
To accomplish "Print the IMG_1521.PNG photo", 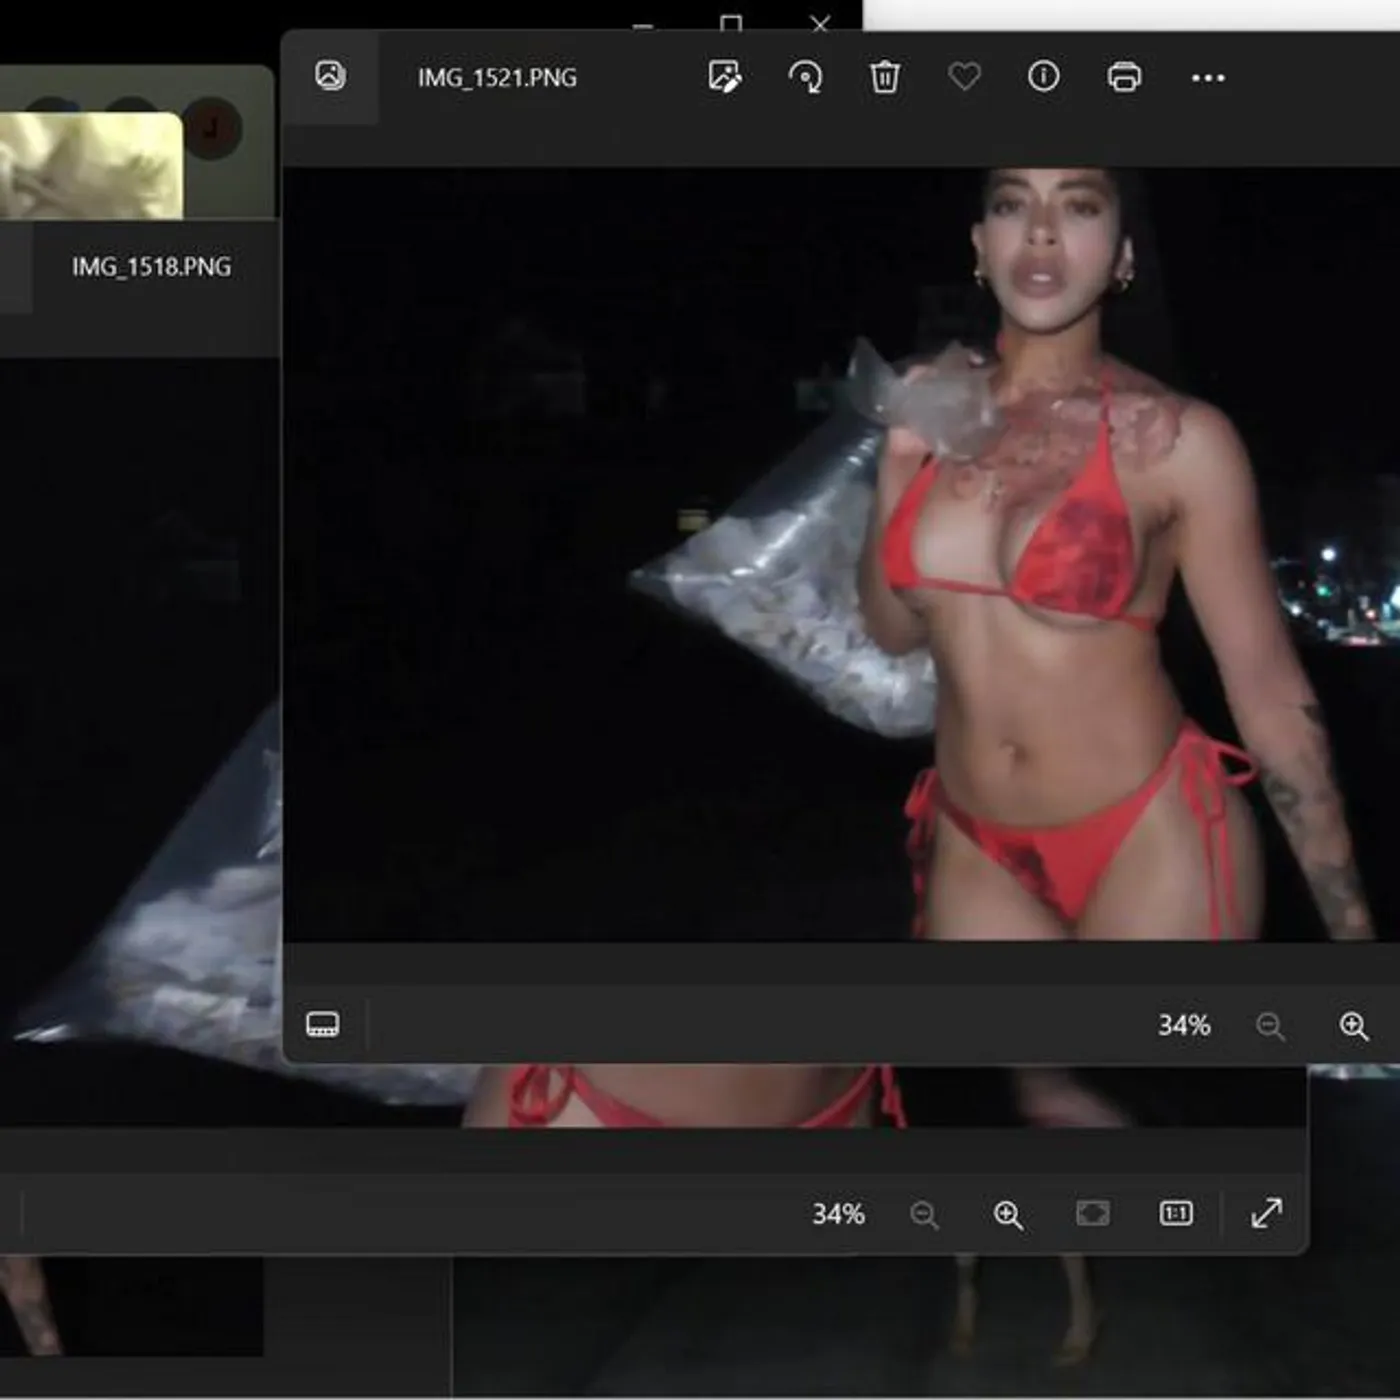I will click(1124, 77).
